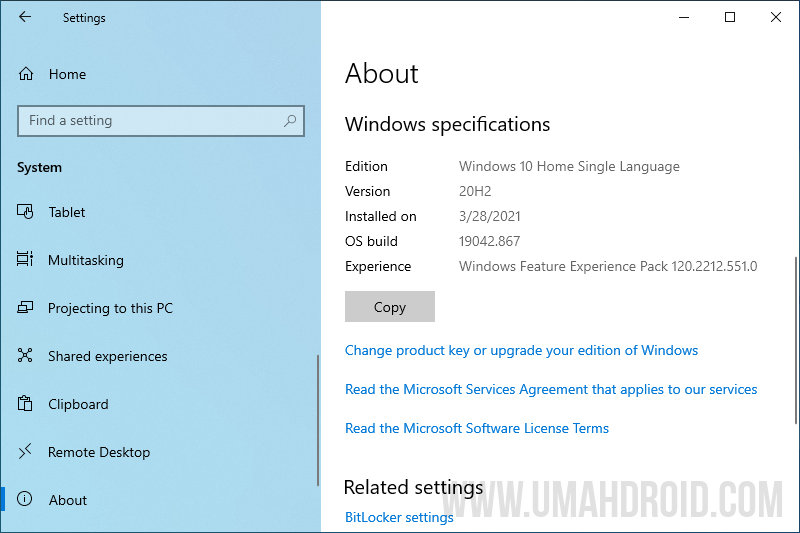The height and width of the screenshot is (533, 800).
Task: Select the Remote Desktop icon
Action: coord(25,451)
